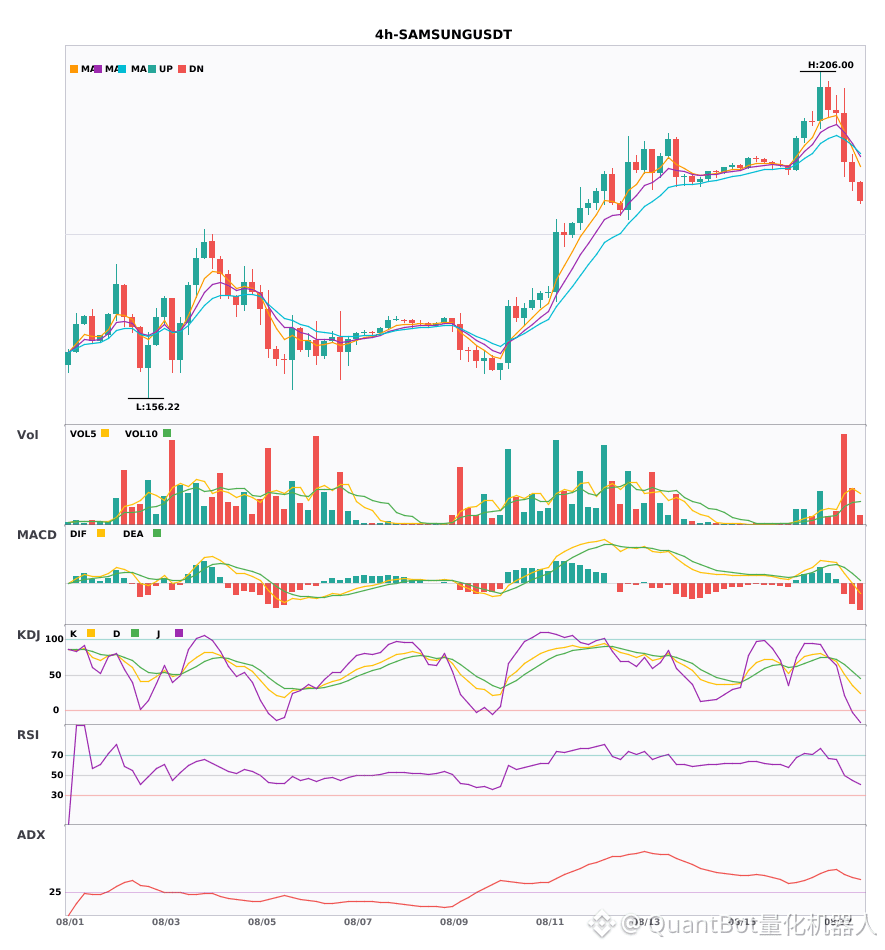Click the KDJ 50 level label

[x=55, y=675]
